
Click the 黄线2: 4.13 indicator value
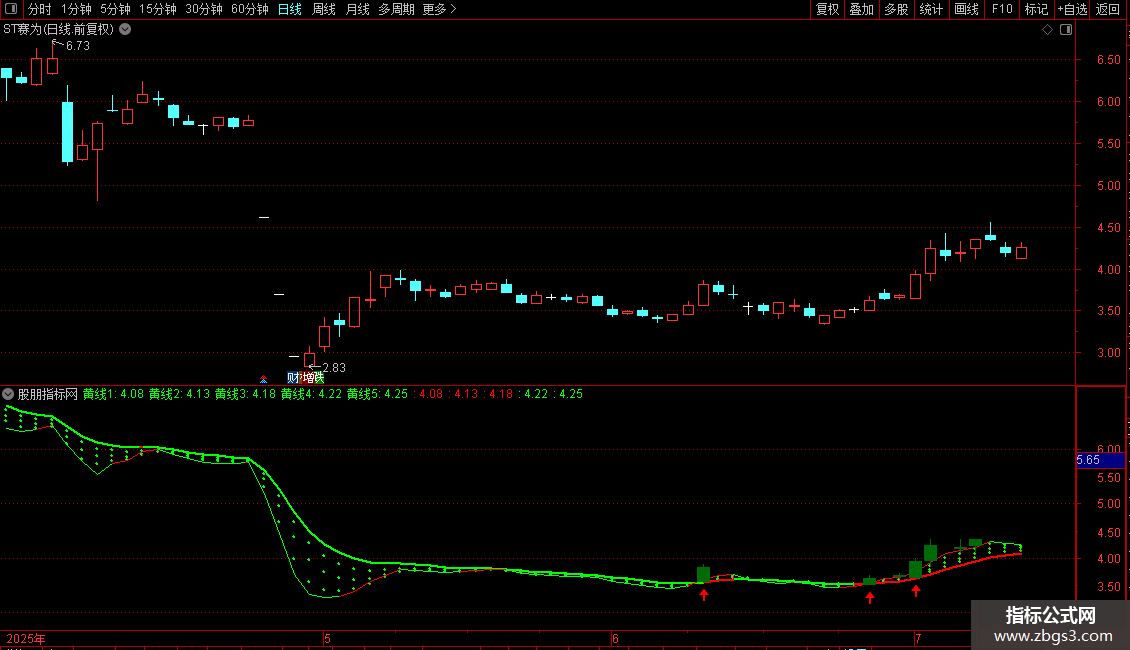(179, 394)
